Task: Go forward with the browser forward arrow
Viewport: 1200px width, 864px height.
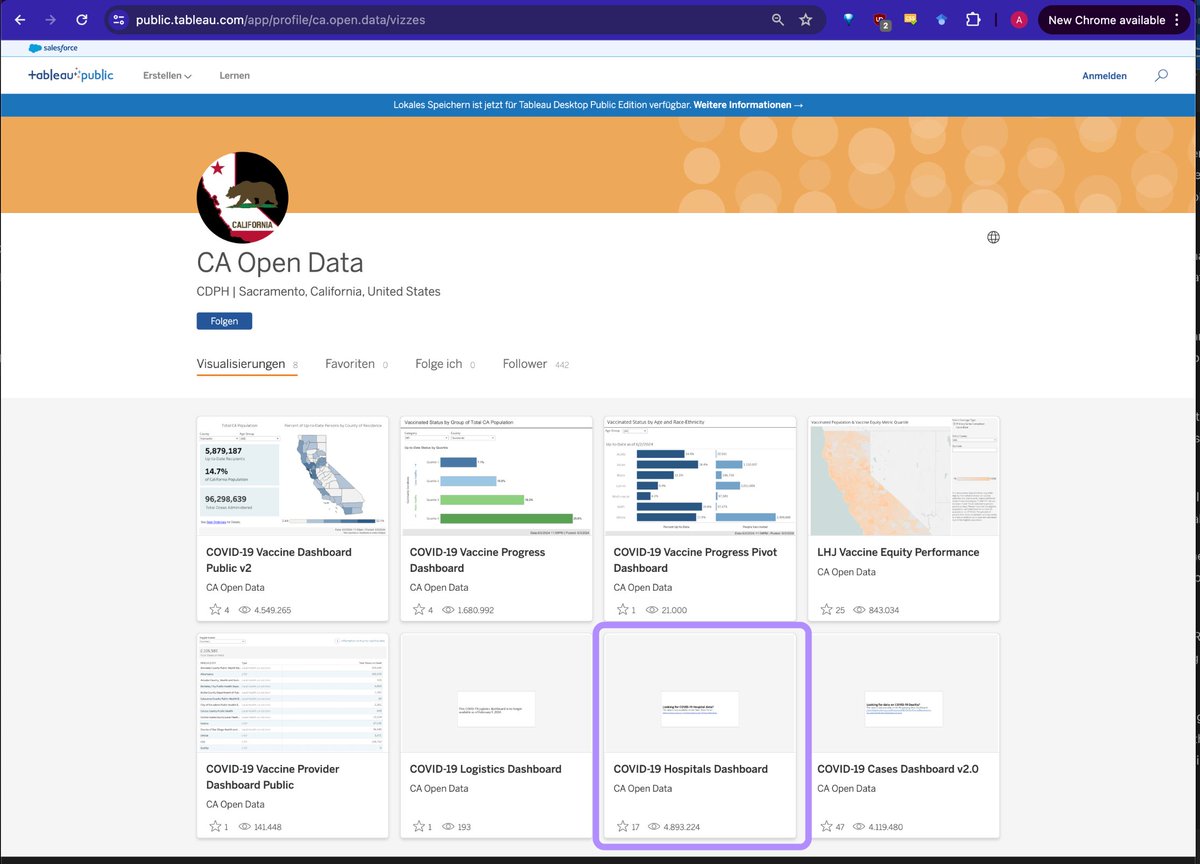Action: [50, 20]
